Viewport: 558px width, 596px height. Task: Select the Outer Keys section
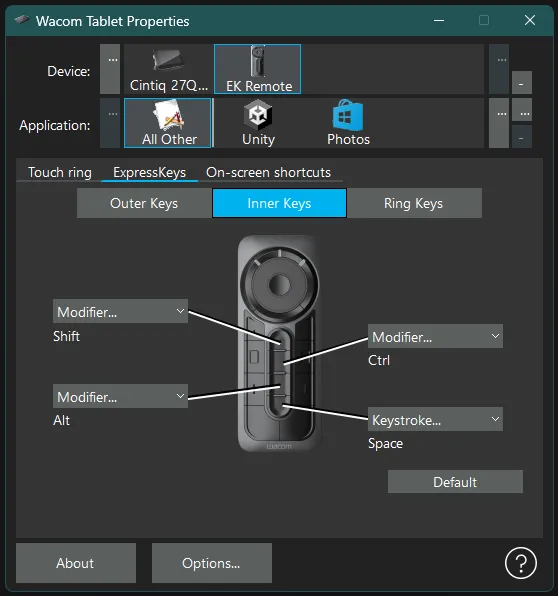click(144, 203)
